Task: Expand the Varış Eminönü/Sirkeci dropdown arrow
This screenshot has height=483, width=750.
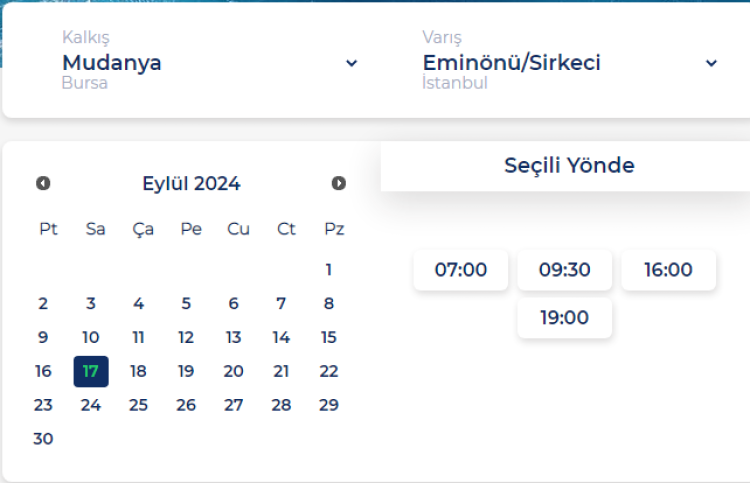Action: coord(711,63)
